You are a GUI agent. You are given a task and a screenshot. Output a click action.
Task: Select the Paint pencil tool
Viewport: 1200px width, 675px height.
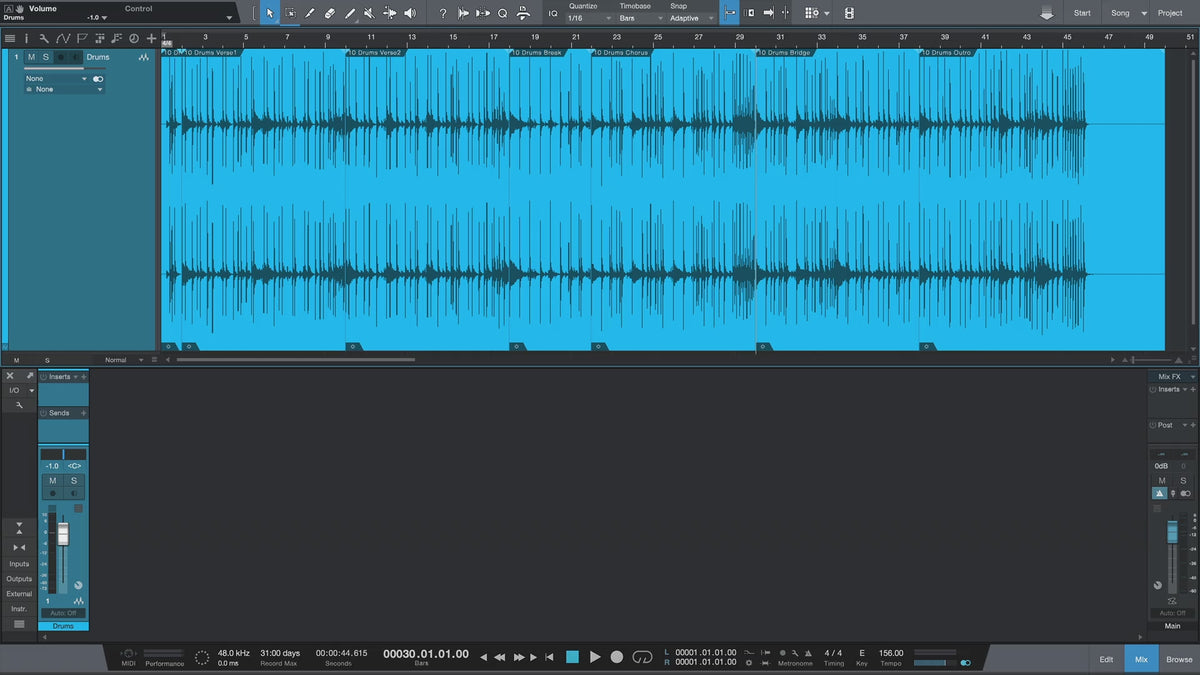point(349,13)
